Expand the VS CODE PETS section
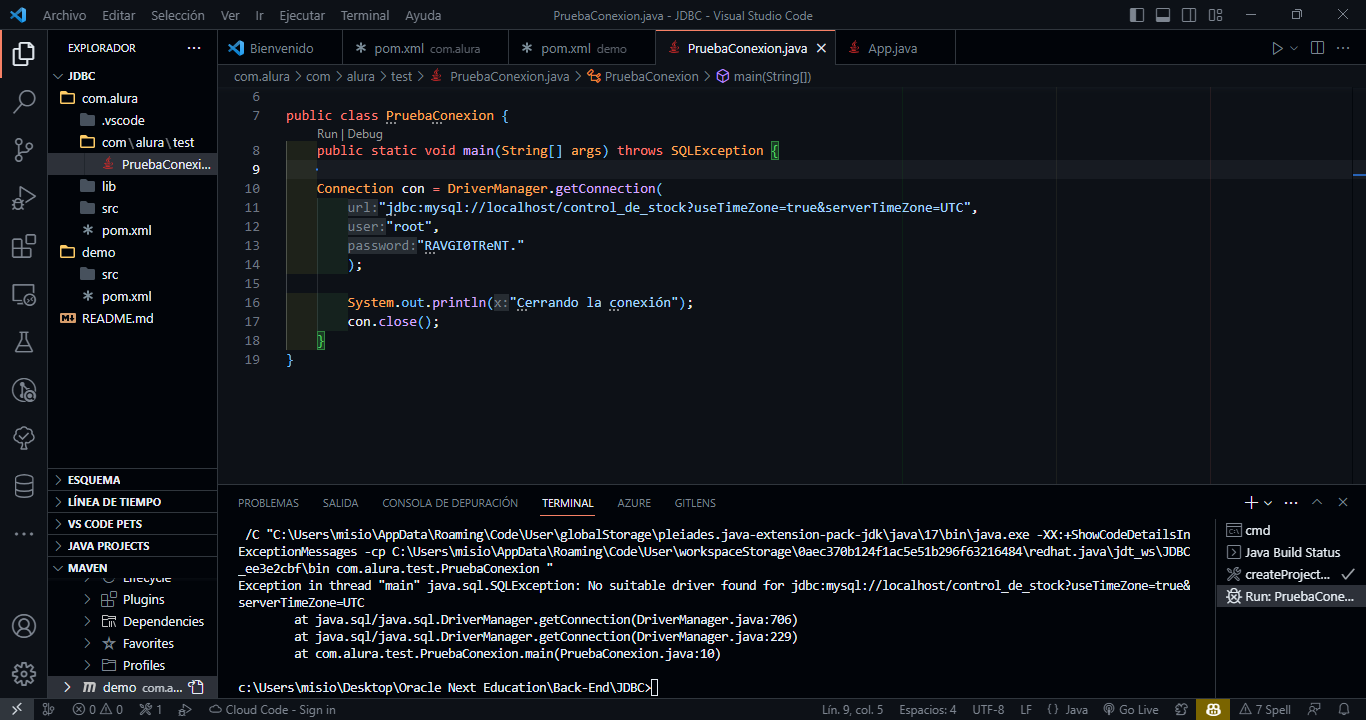1366x720 pixels. coord(132,524)
